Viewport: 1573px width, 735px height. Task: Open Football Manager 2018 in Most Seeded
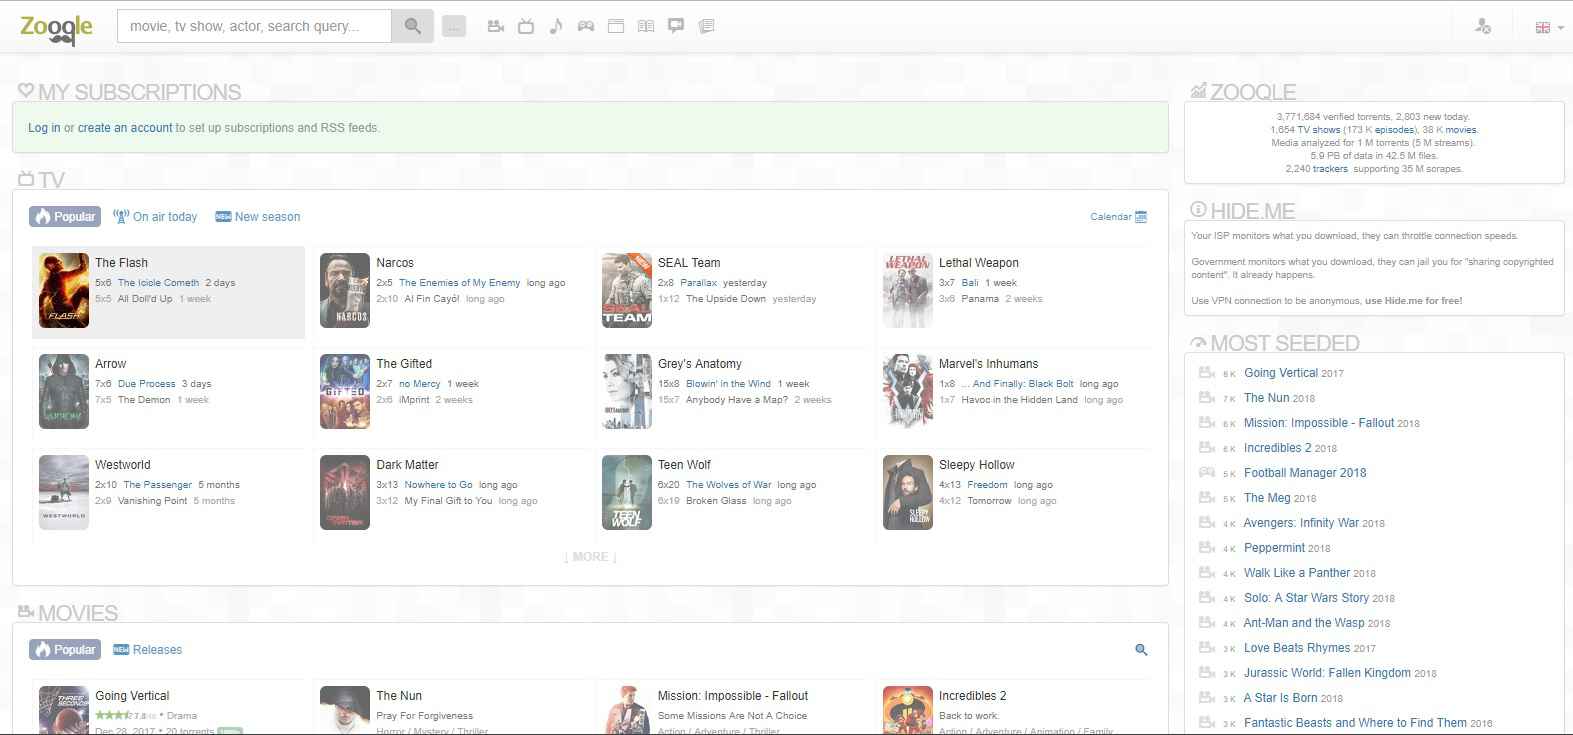pos(1305,473)
